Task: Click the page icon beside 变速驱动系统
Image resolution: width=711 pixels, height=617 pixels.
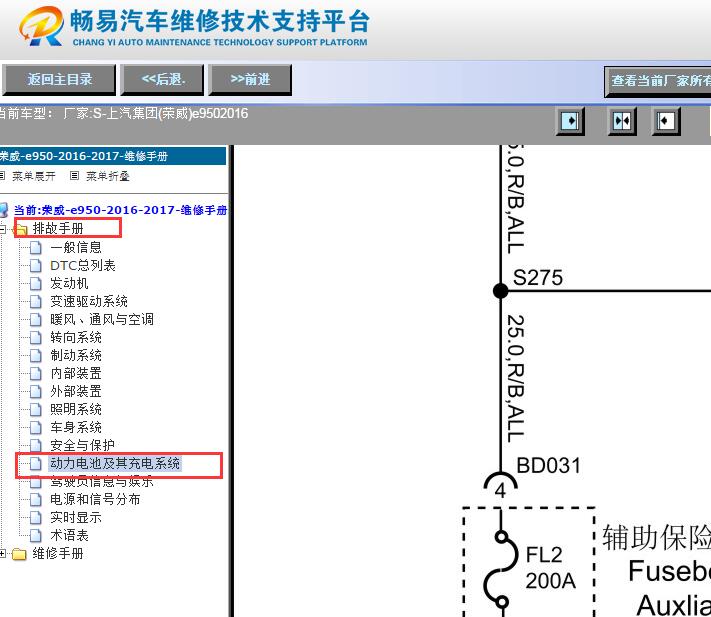Action: 35,301
